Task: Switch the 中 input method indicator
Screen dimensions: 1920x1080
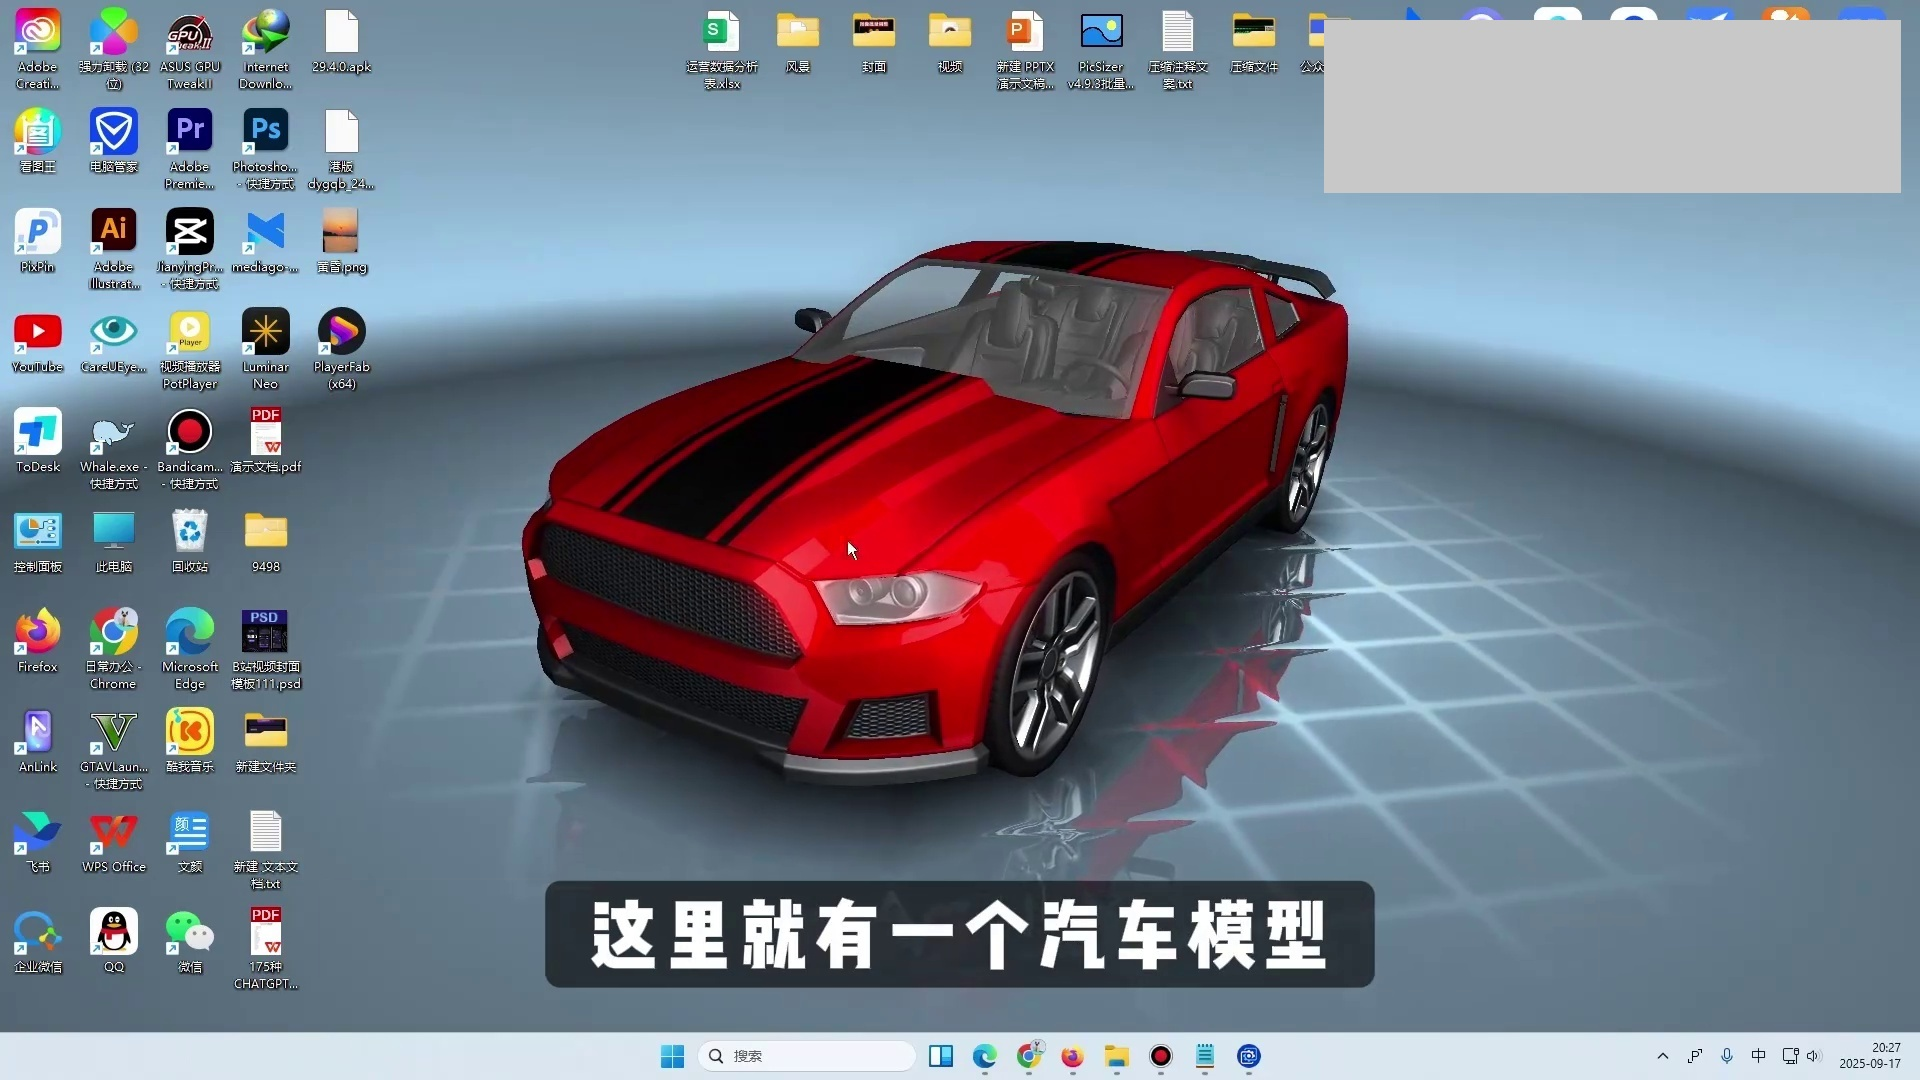Action: pos(1758,1056)
